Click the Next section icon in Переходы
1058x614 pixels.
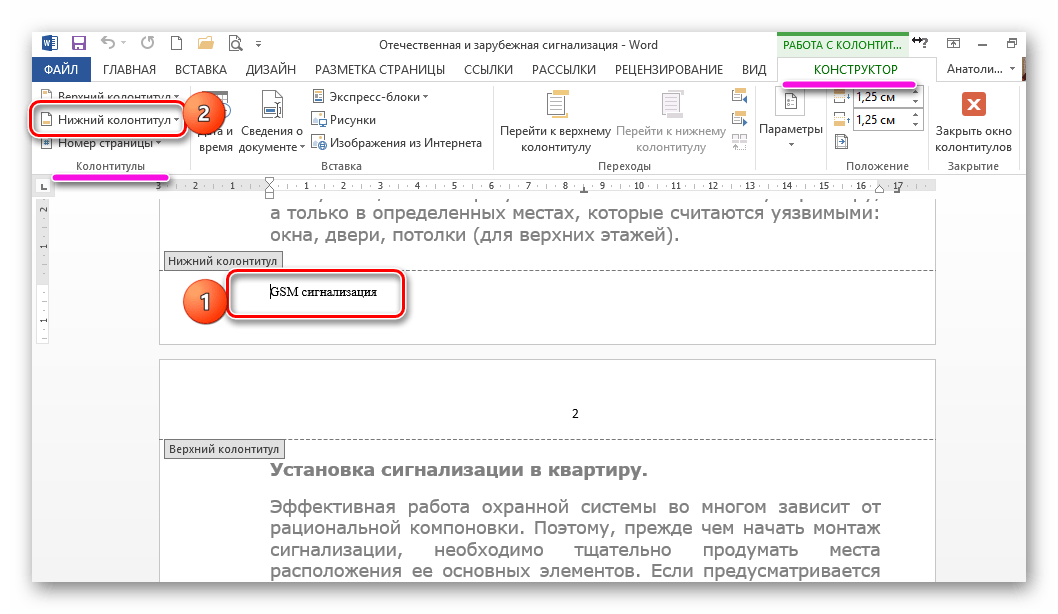point(740,120)
